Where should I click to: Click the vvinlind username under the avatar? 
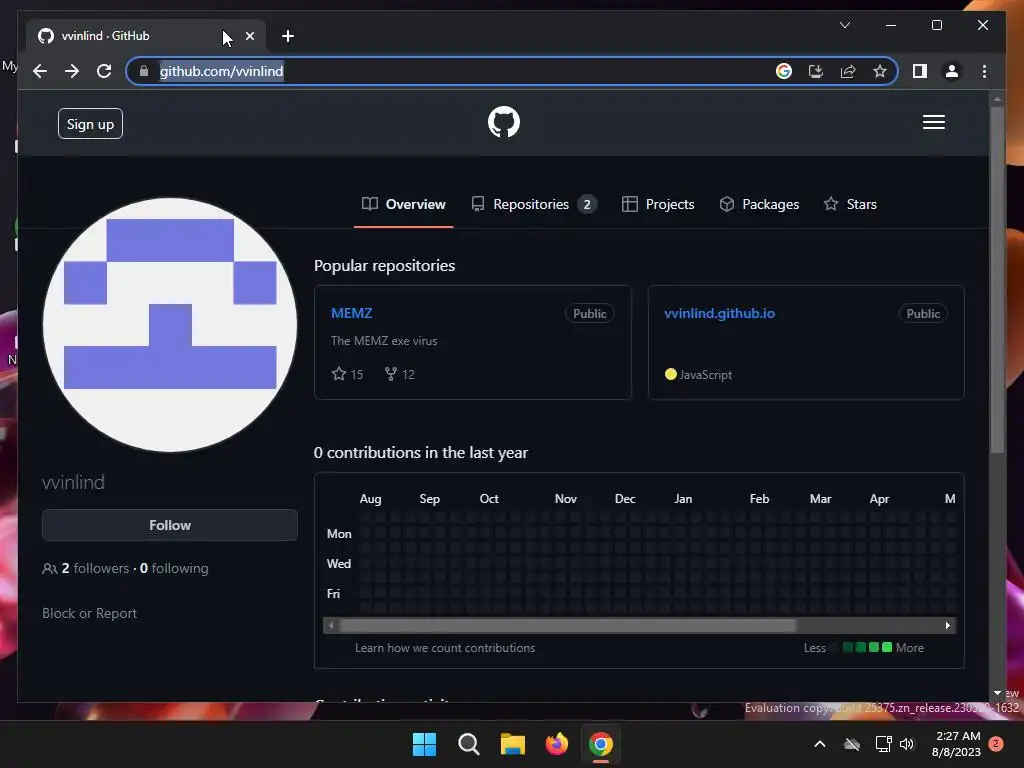[x=73, y=482]
